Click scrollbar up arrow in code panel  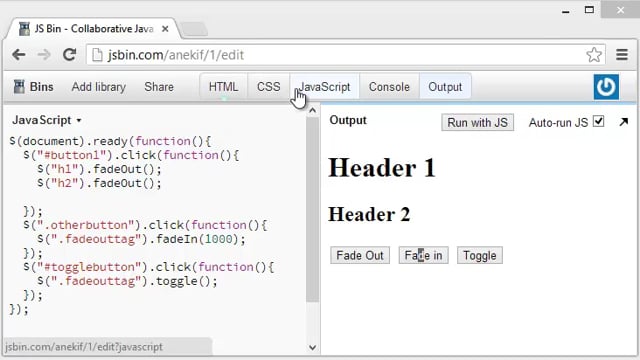[313, 111]
